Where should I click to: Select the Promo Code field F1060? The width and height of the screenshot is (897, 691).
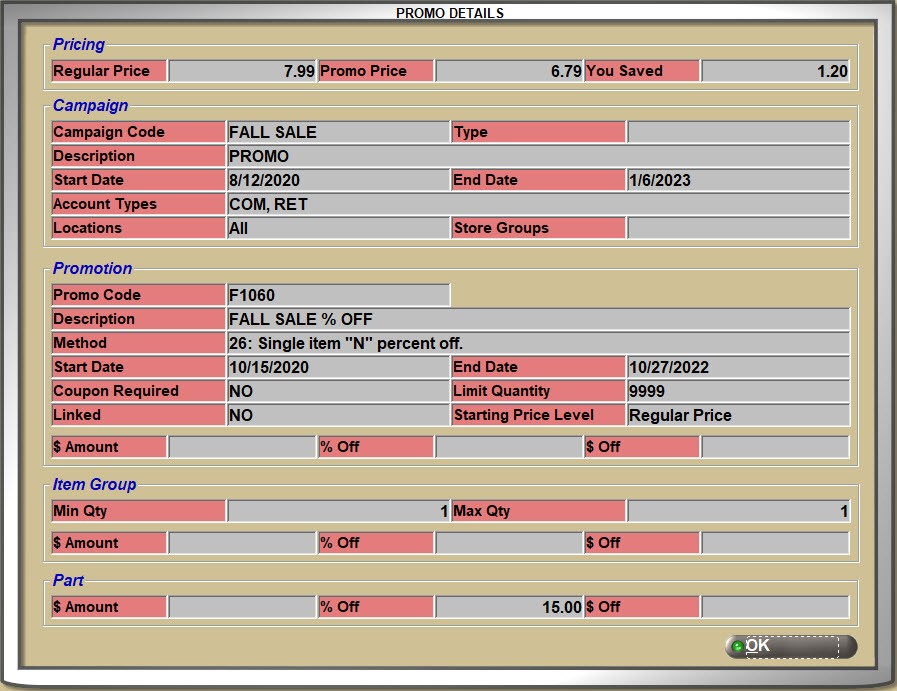click(338, 295)
